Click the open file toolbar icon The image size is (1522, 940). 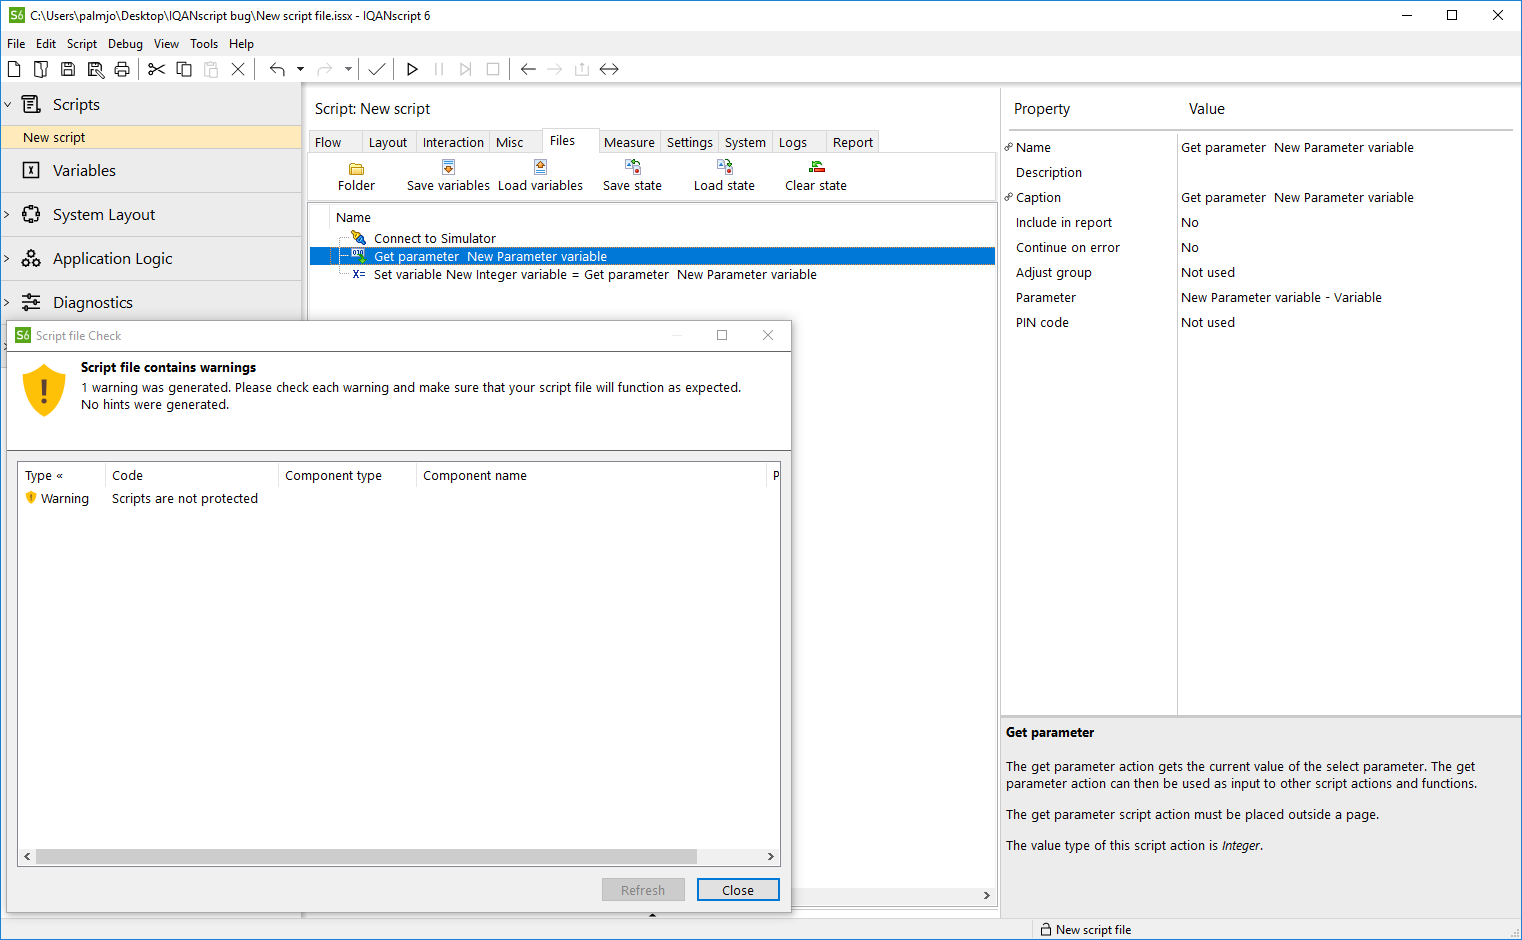tap(41, 69)
